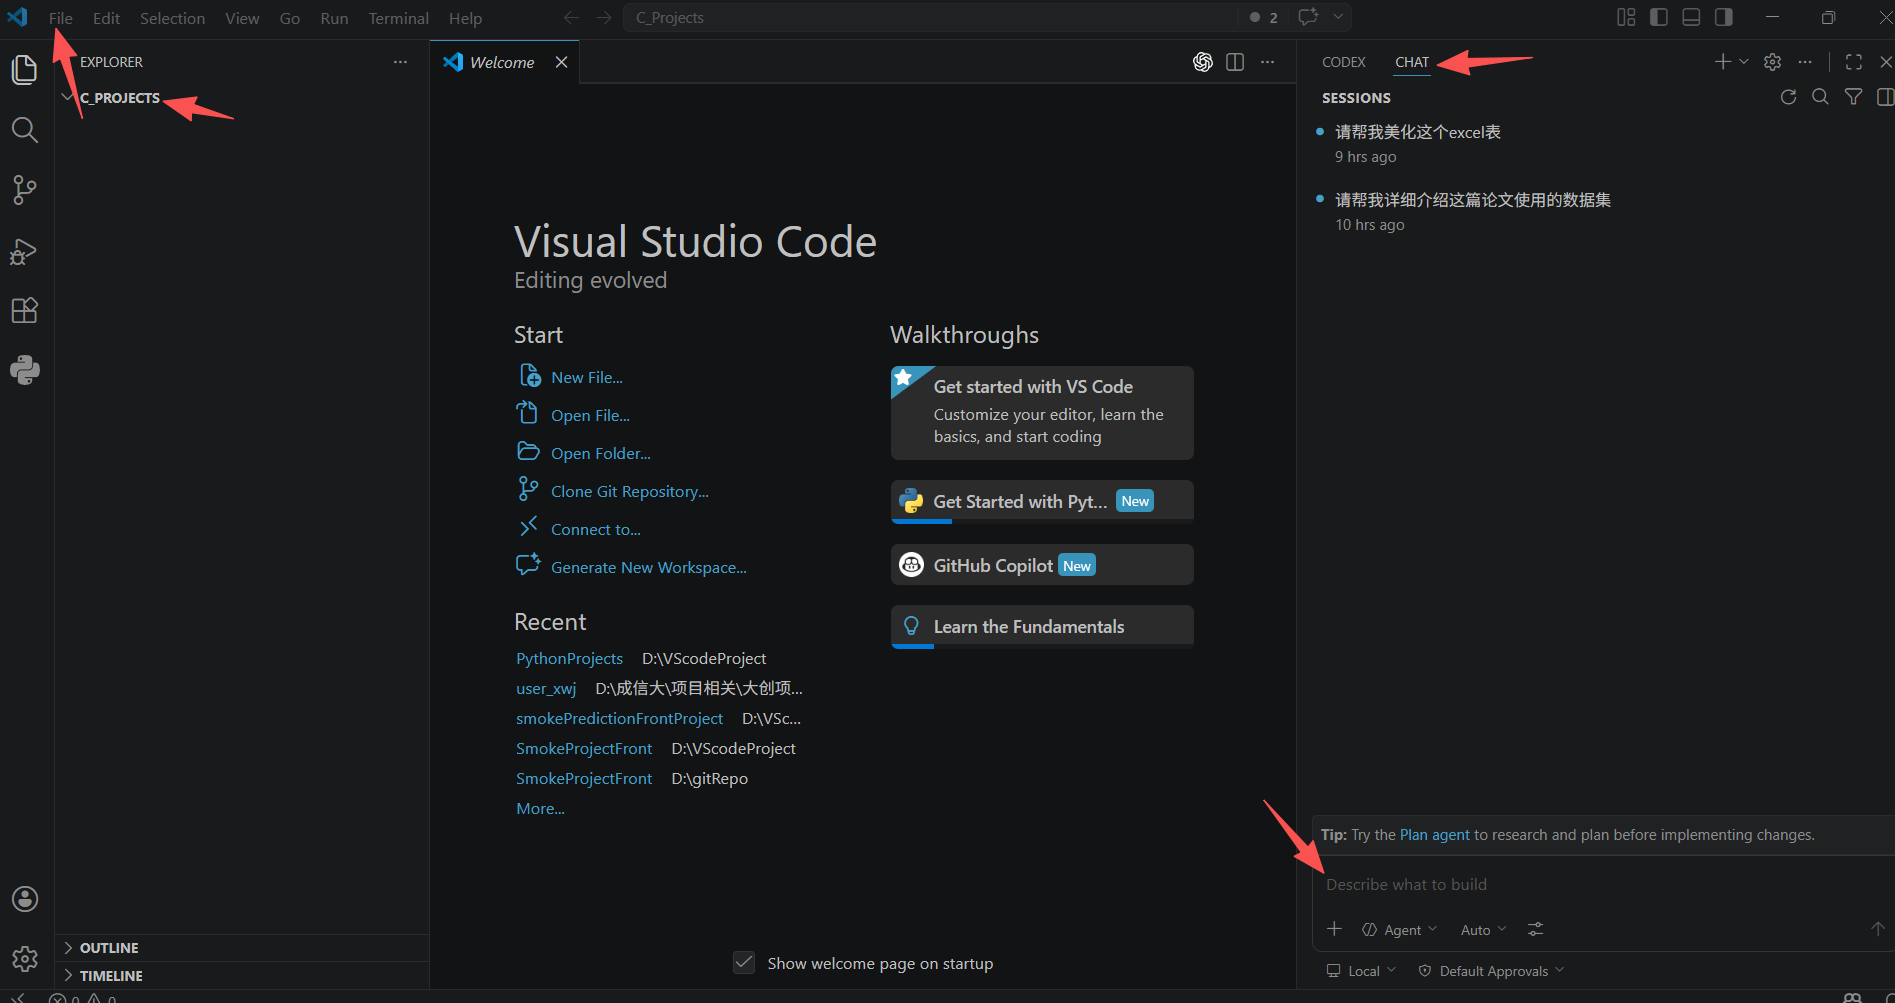Screen dimensions: 1895x1003
Task: Open the Source Control view
Action: pyautogui.click(x=24, y=190)
